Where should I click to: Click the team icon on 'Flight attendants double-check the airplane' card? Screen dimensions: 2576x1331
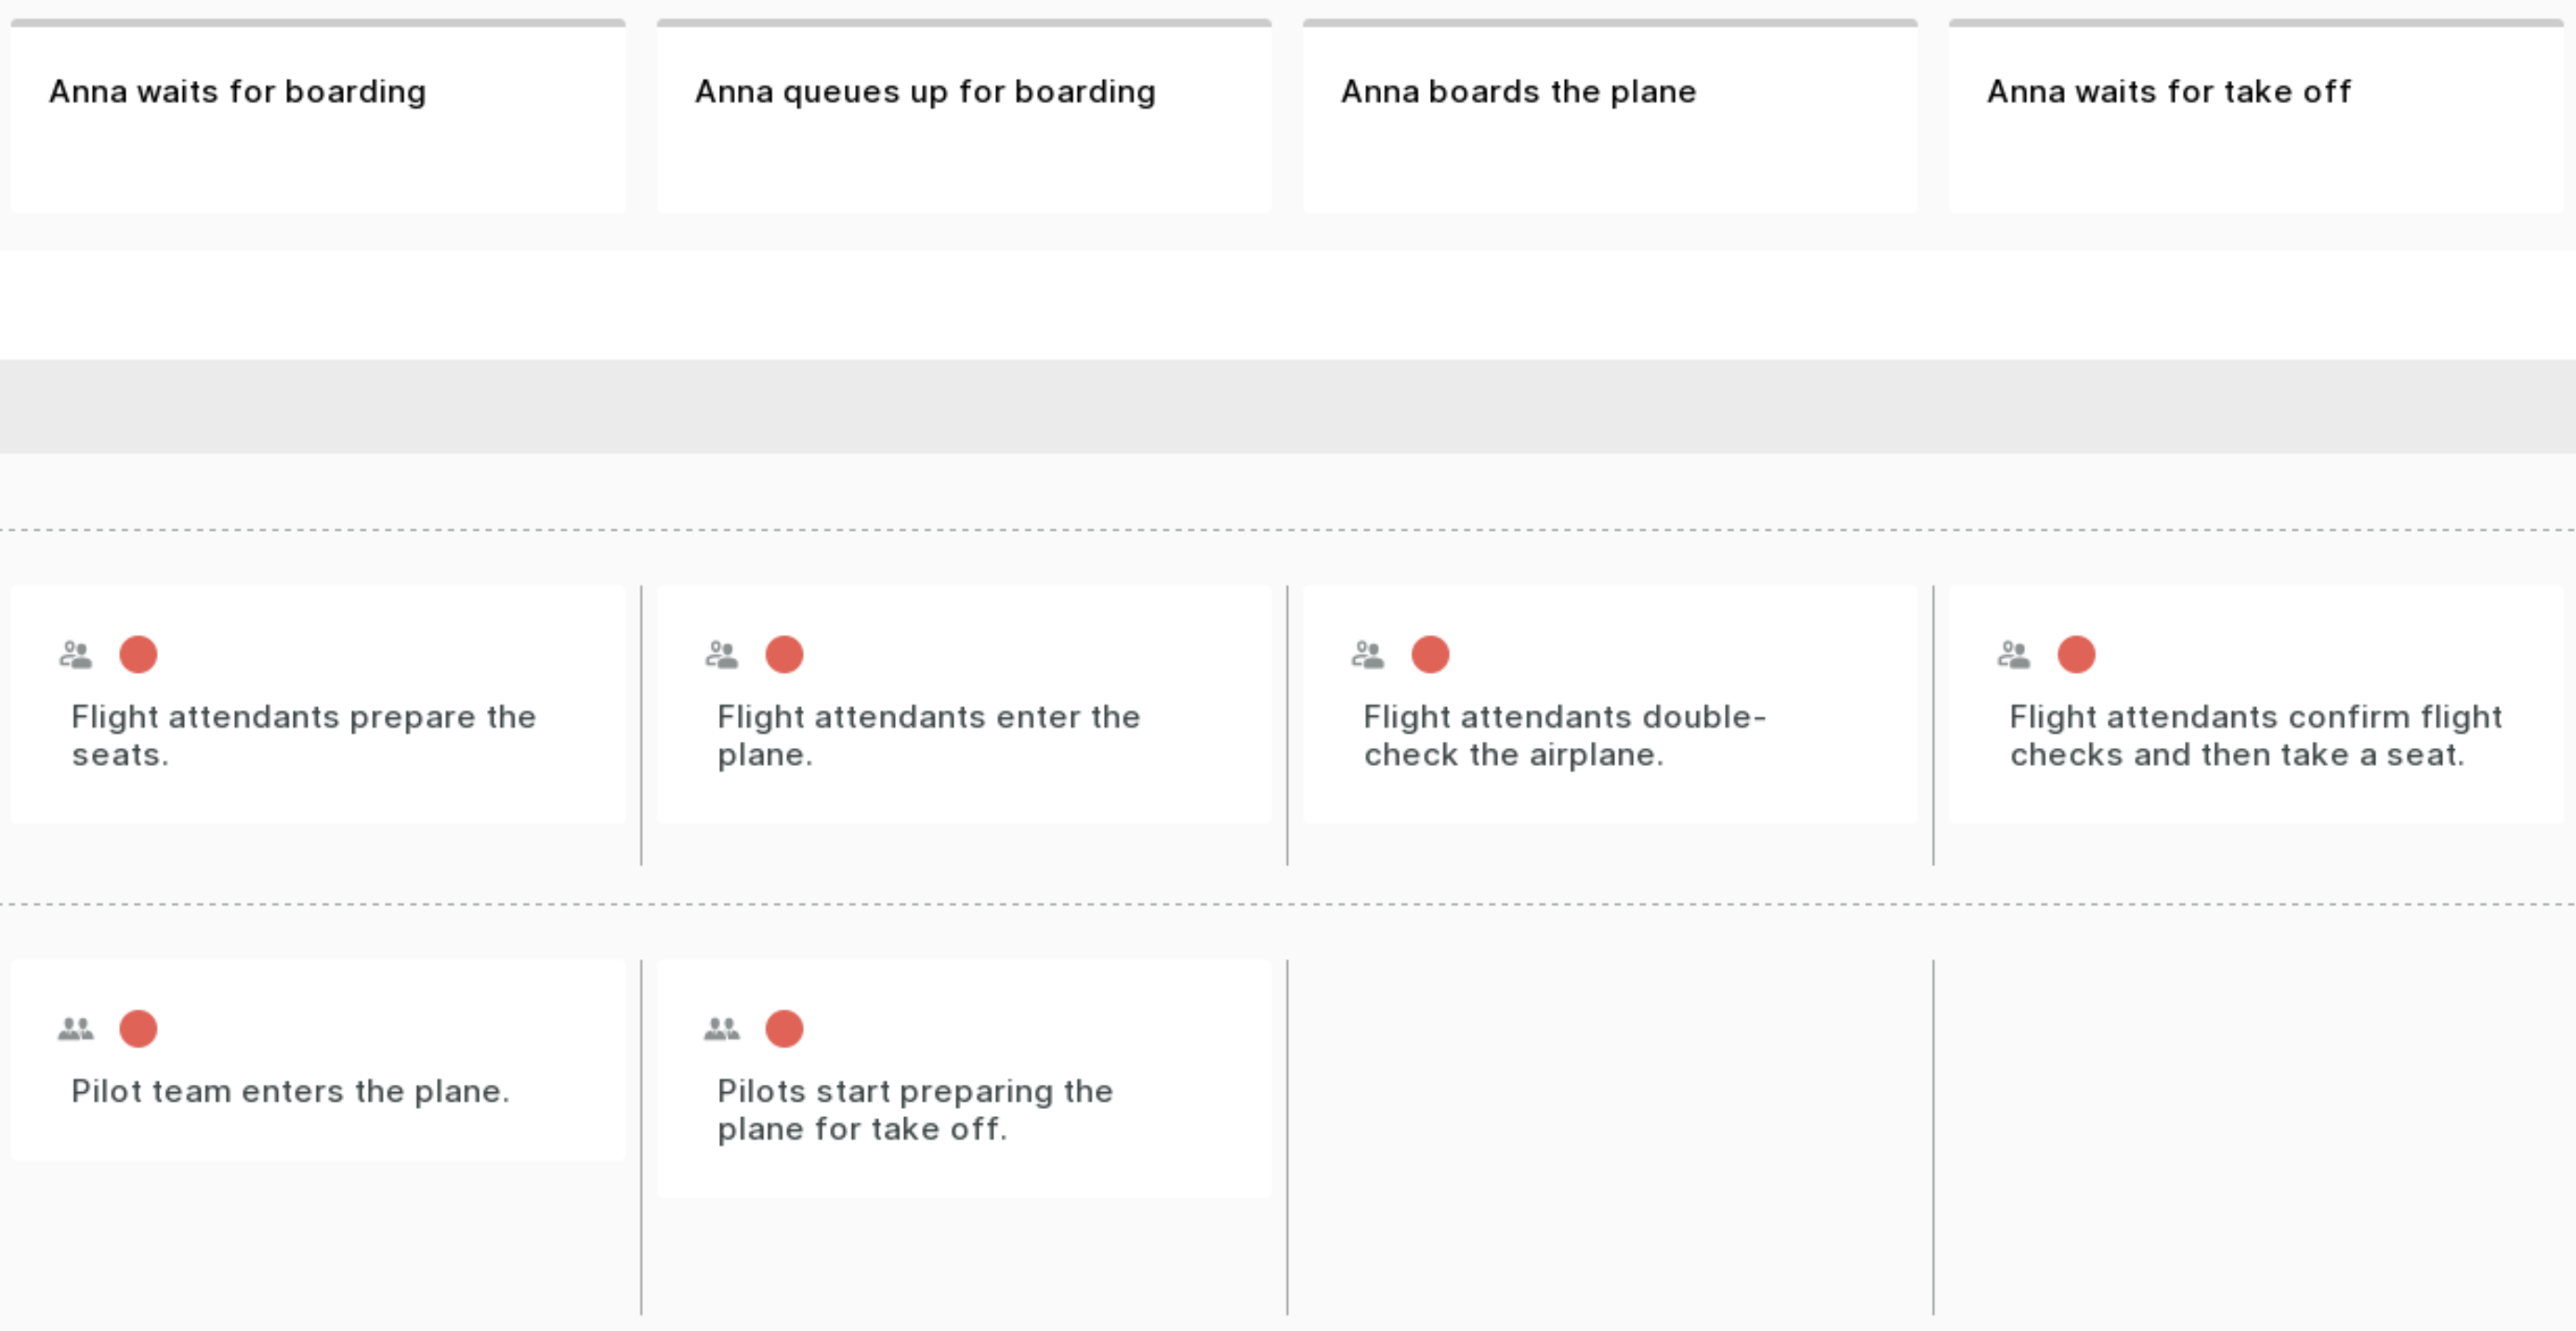(x=1368, y=655)
